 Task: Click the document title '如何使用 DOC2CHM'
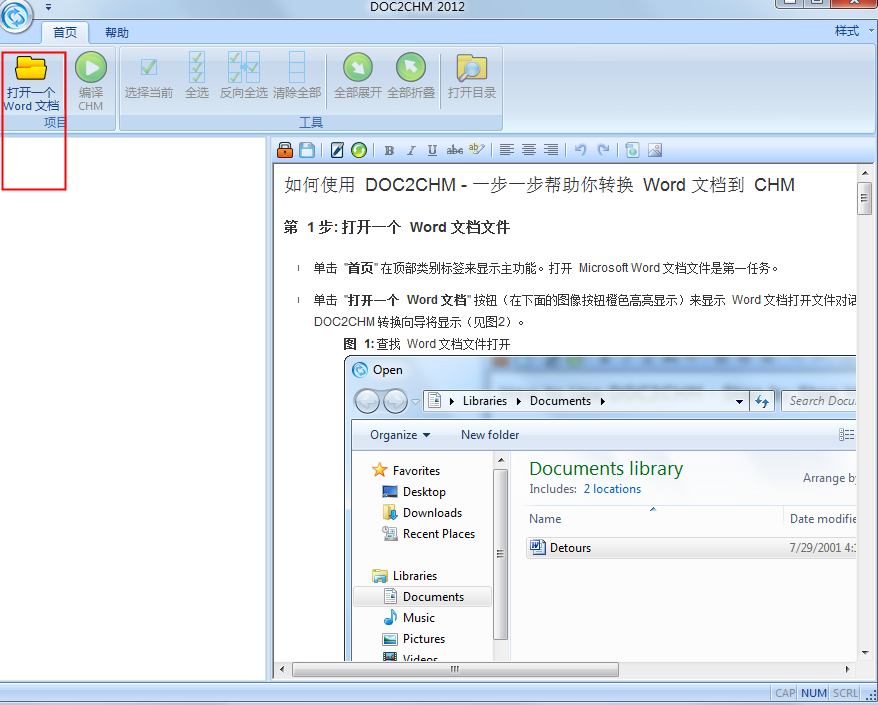point(370,185)
